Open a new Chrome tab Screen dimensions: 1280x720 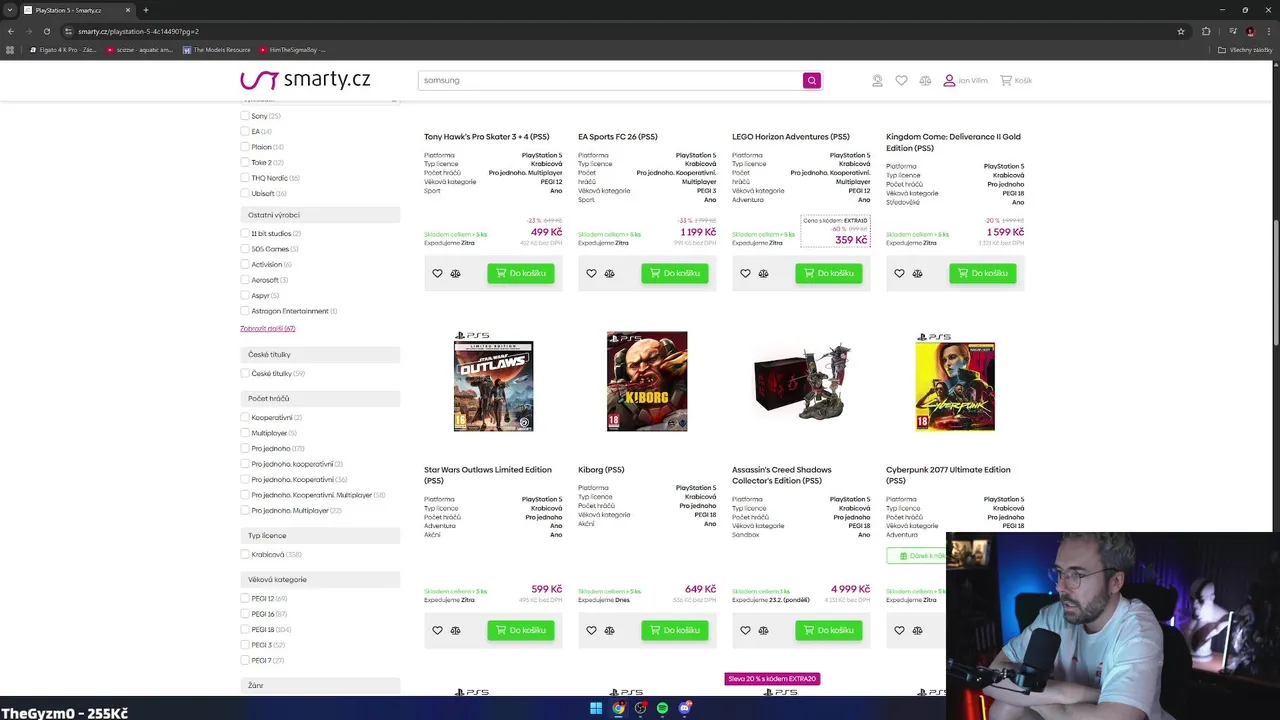146,10
